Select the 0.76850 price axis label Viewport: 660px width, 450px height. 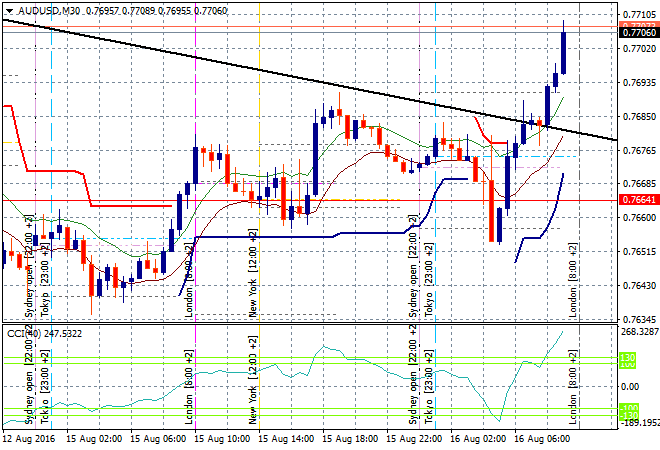pyautogui.click(x=639, y=117)
